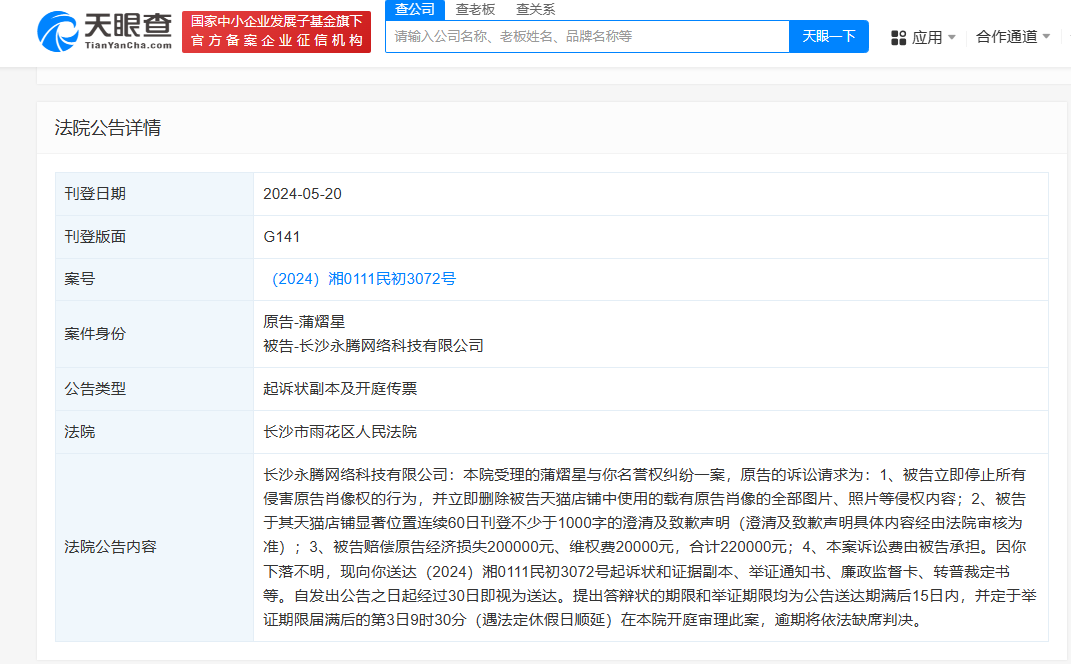Click the 天眼一下 search button
Viewport: 1071px width, 664px height.
[828, 36]
